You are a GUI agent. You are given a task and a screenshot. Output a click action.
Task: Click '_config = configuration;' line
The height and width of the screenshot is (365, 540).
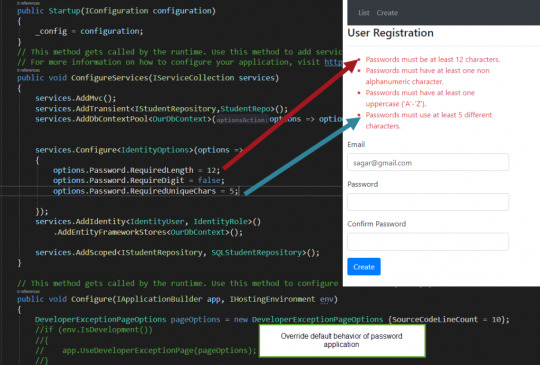pos(89,31)
